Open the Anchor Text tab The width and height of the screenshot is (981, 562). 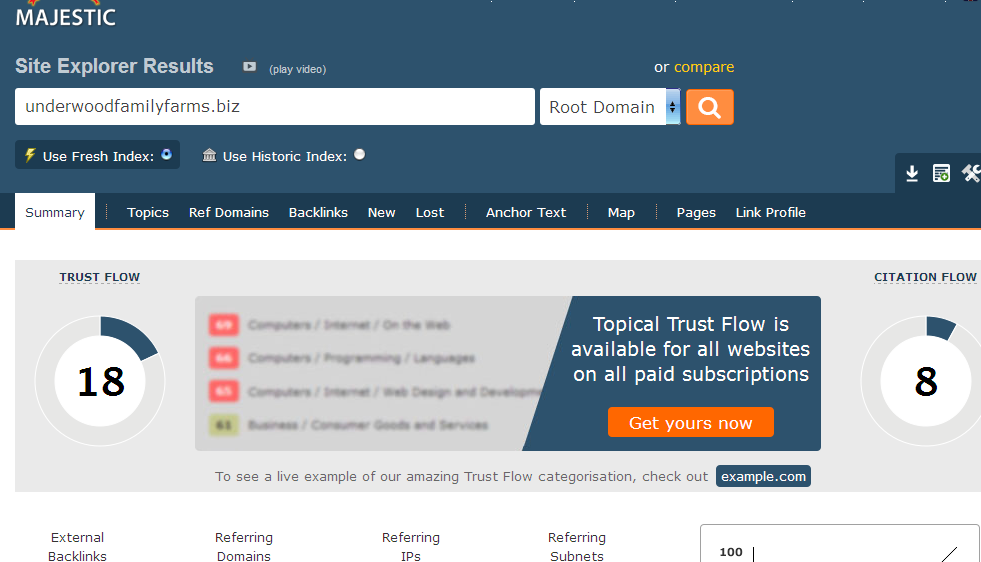click(x=526, y=213)
